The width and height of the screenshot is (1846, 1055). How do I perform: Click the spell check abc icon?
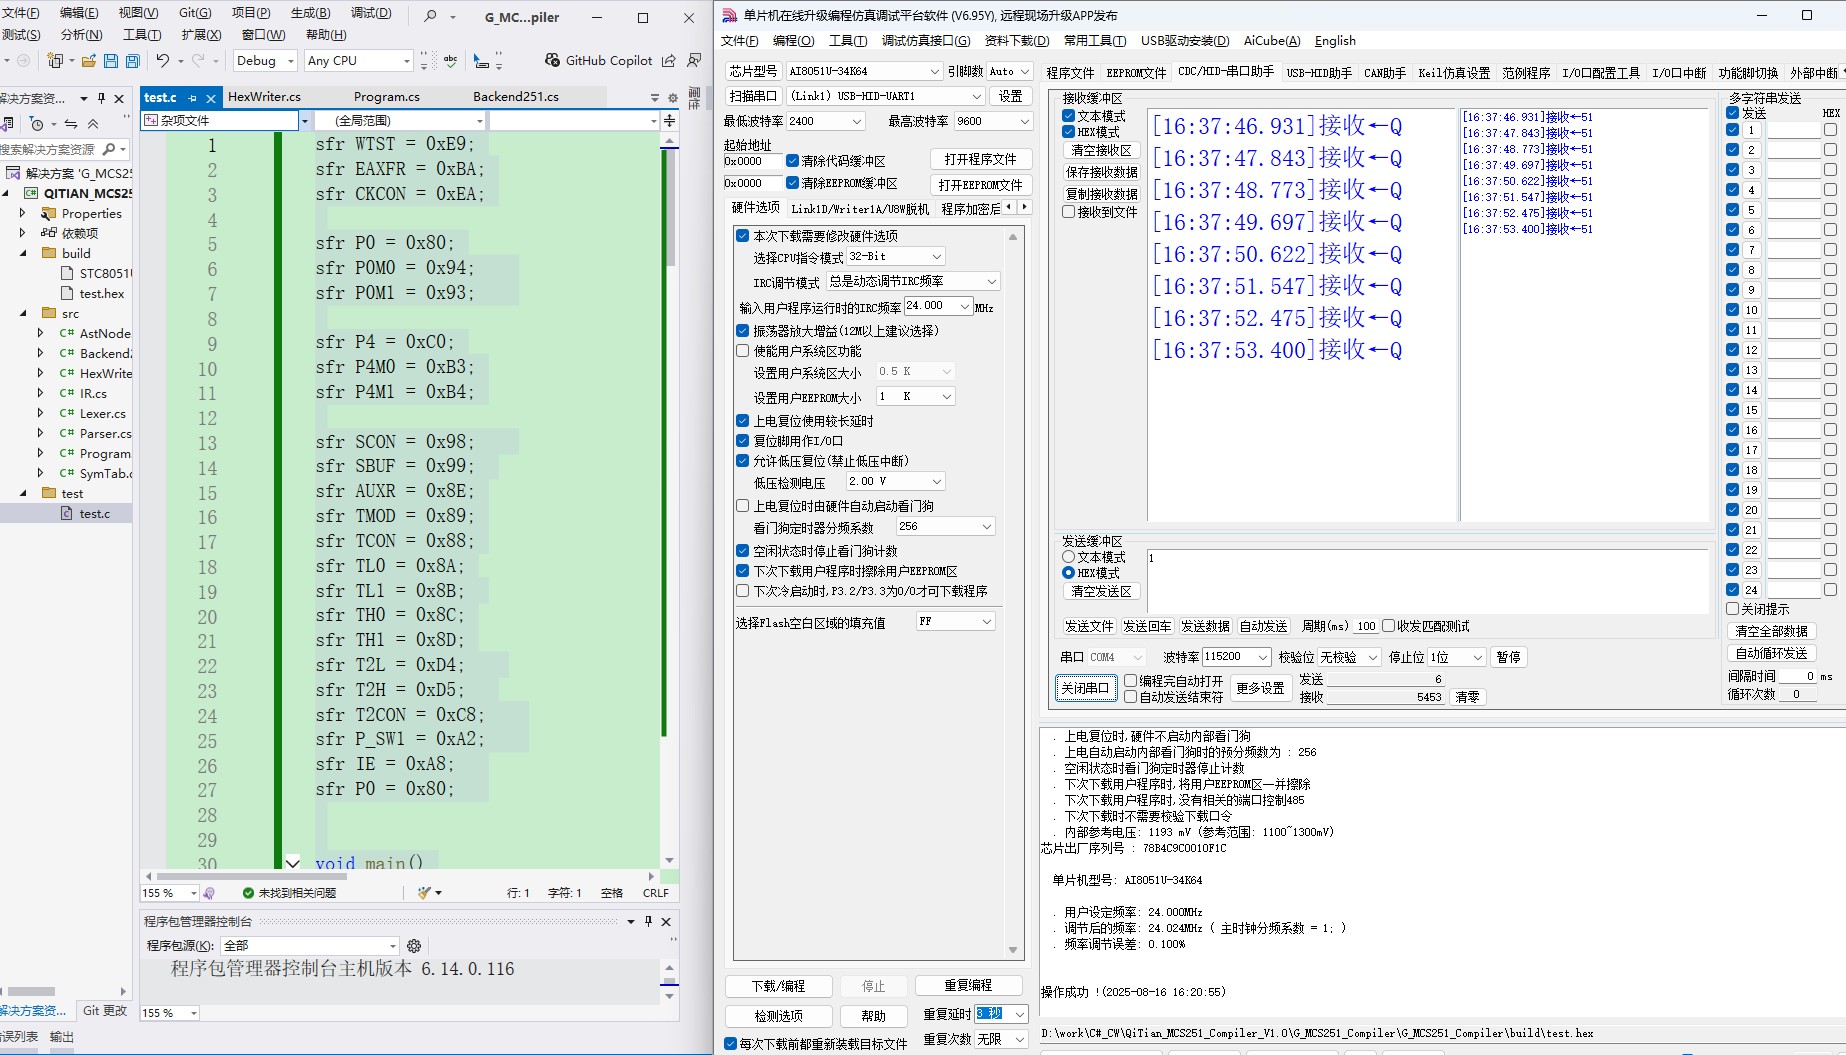[450, 61]
